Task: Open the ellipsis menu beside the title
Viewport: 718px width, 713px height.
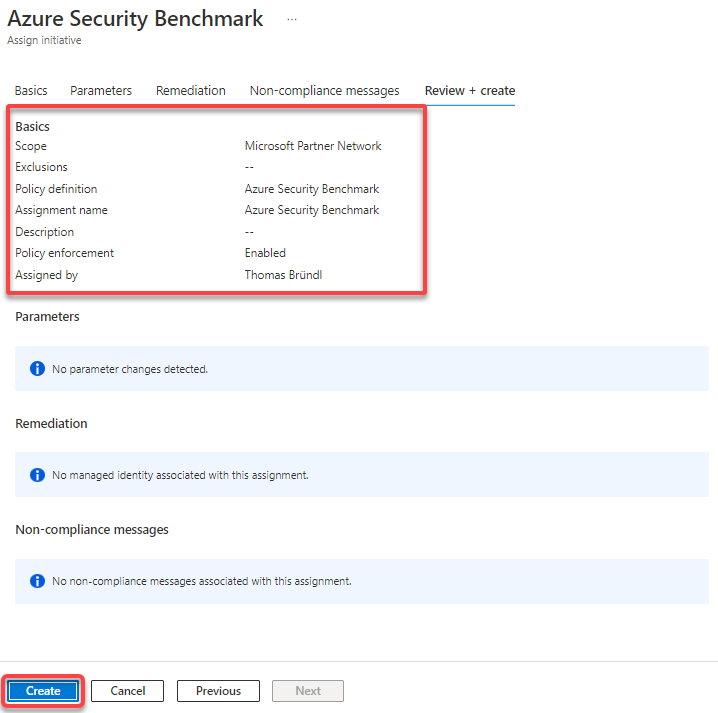Action: [x=292, y=20]
